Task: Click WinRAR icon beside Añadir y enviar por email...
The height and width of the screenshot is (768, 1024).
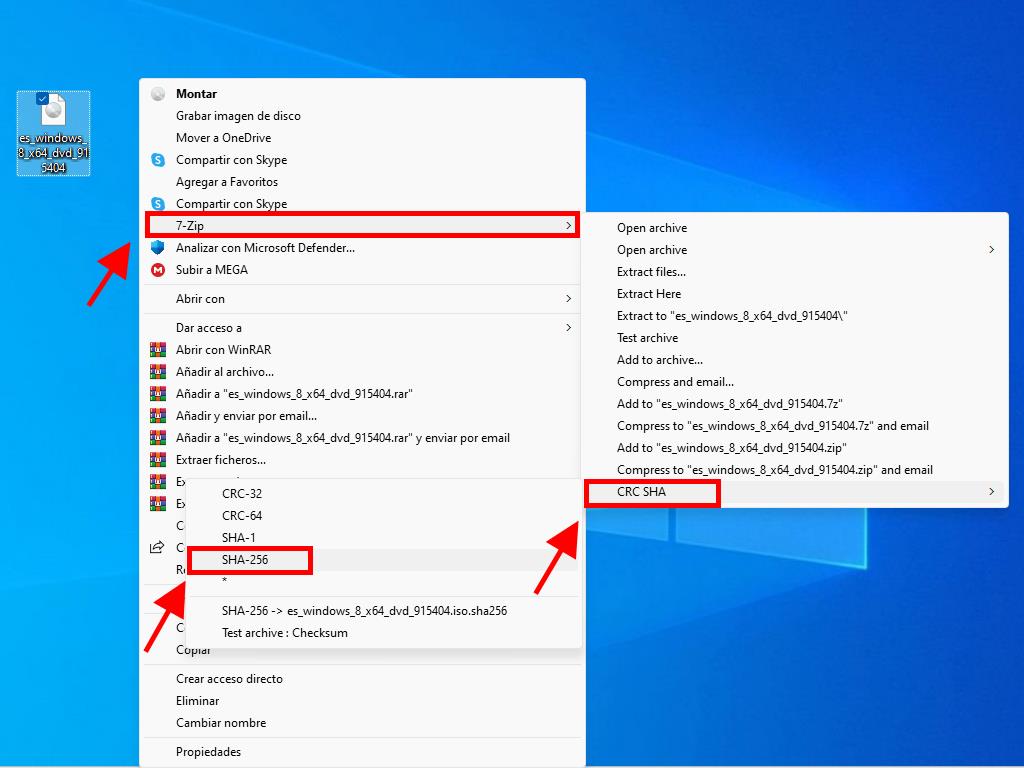Action: click(x=158, y=415)
